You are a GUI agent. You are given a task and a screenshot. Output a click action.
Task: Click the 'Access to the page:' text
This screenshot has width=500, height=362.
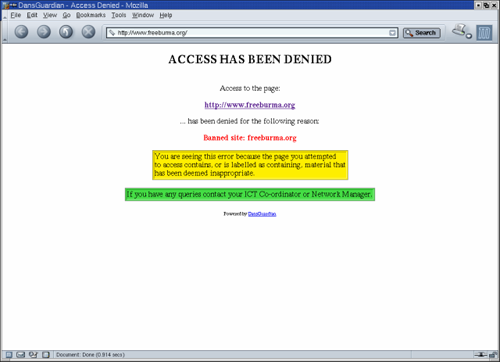(250, 88)
